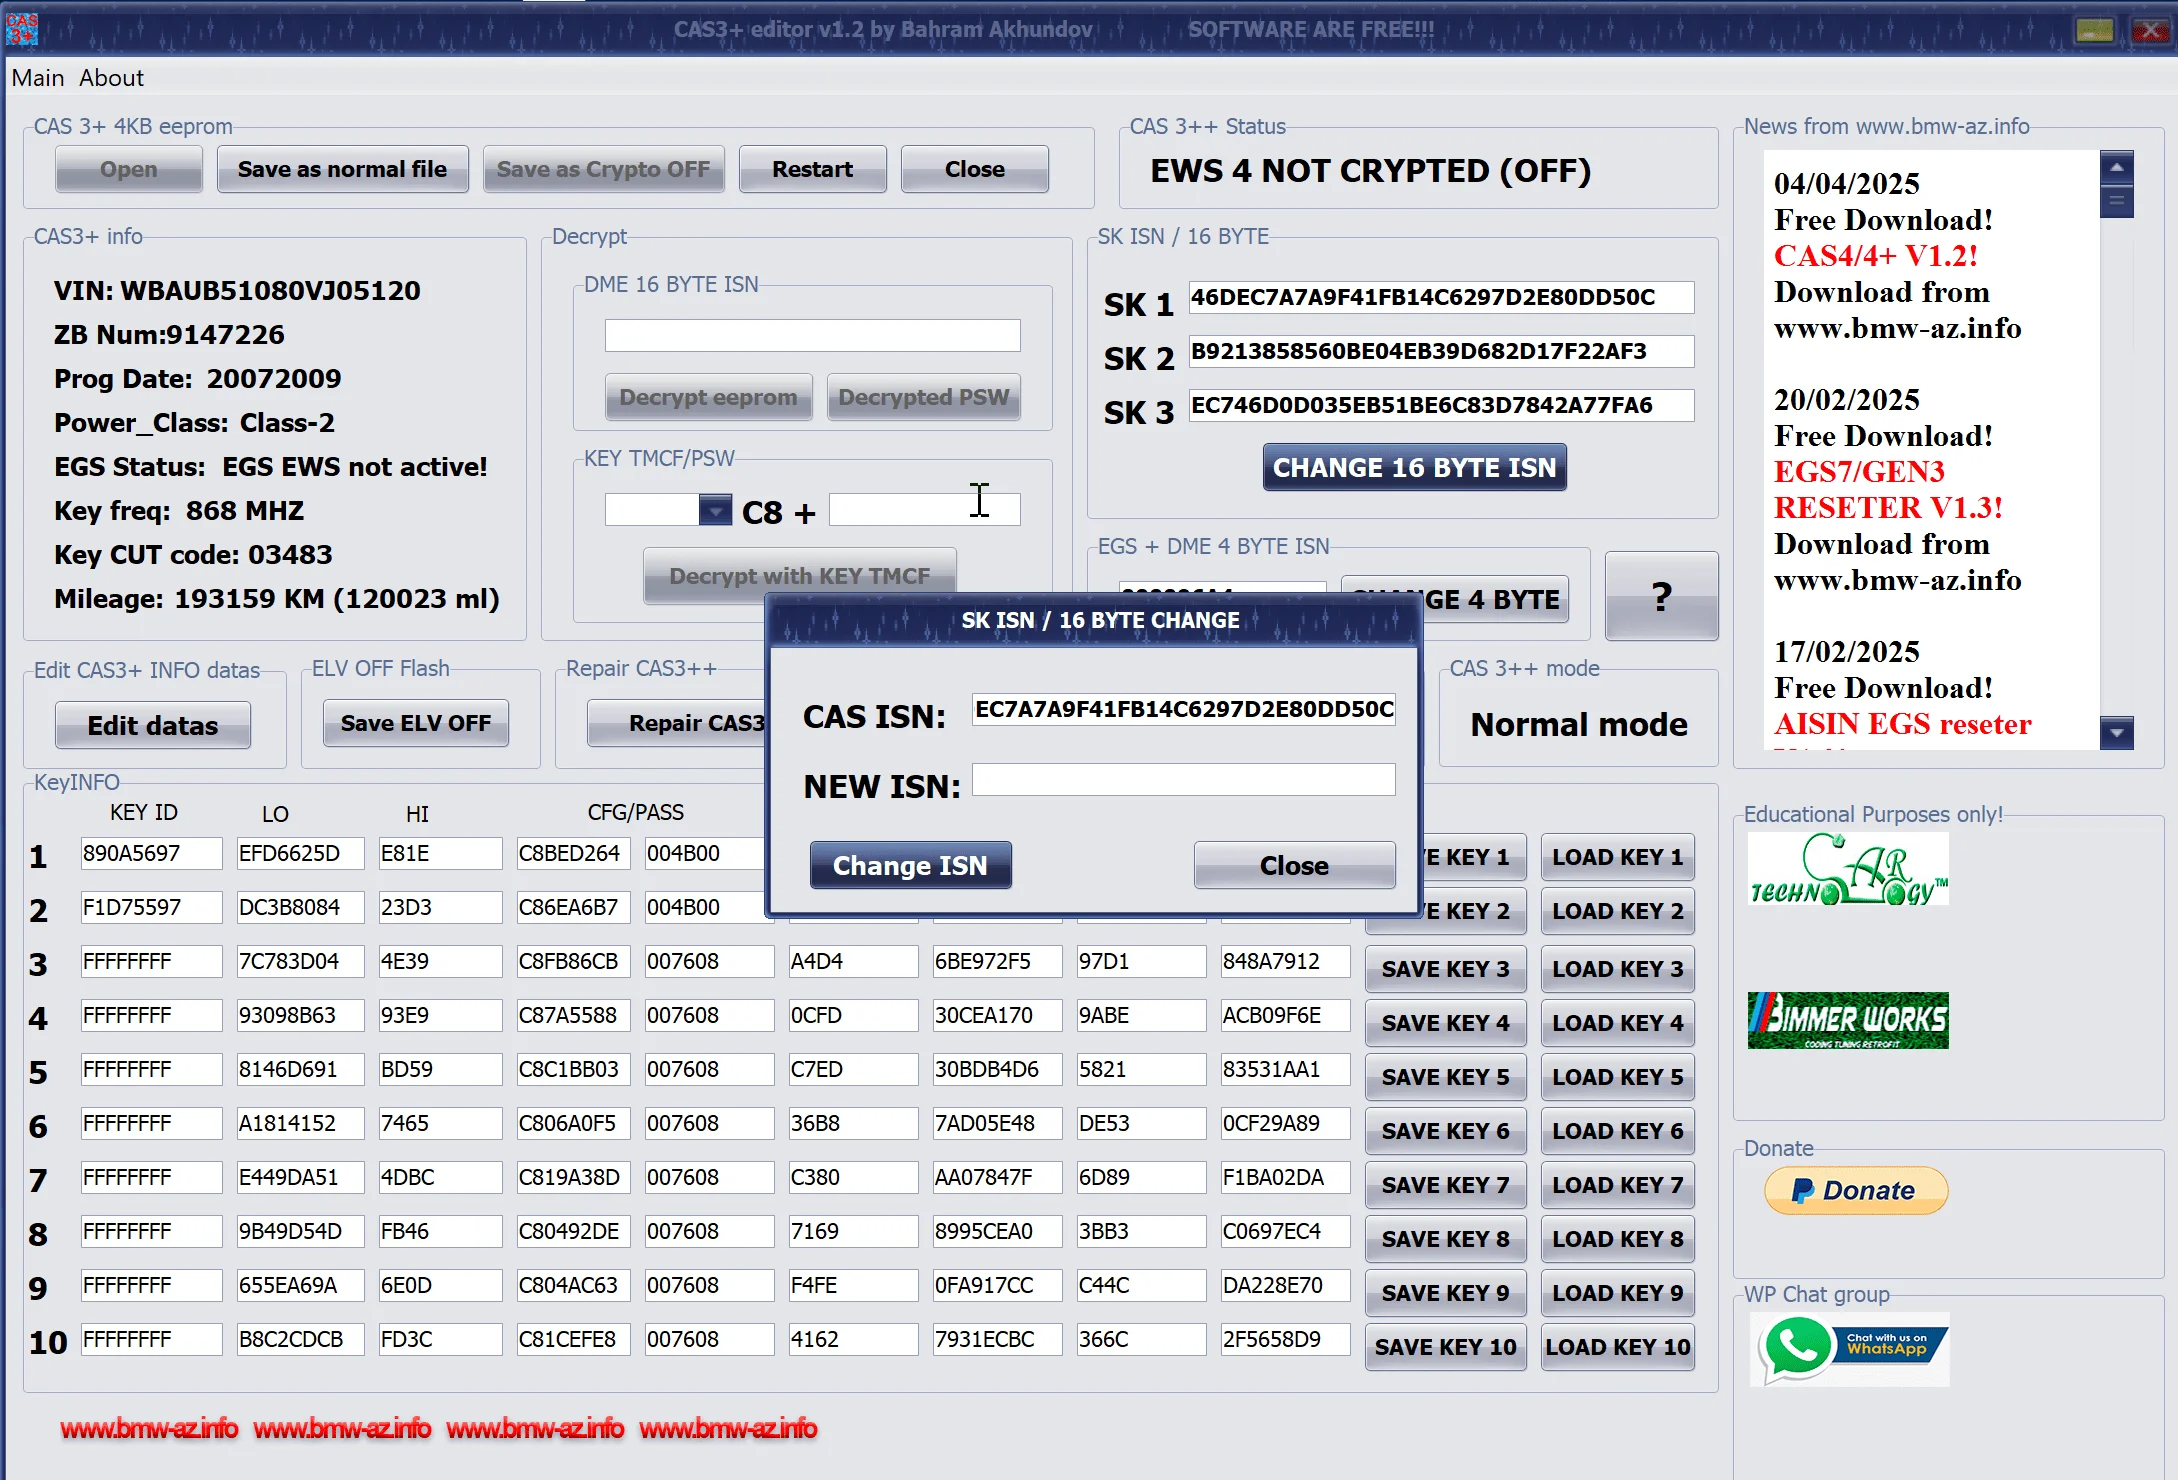Click key 6 field 0CF29A89
The image size is (2178, 1480).
pos(1285,1123)
